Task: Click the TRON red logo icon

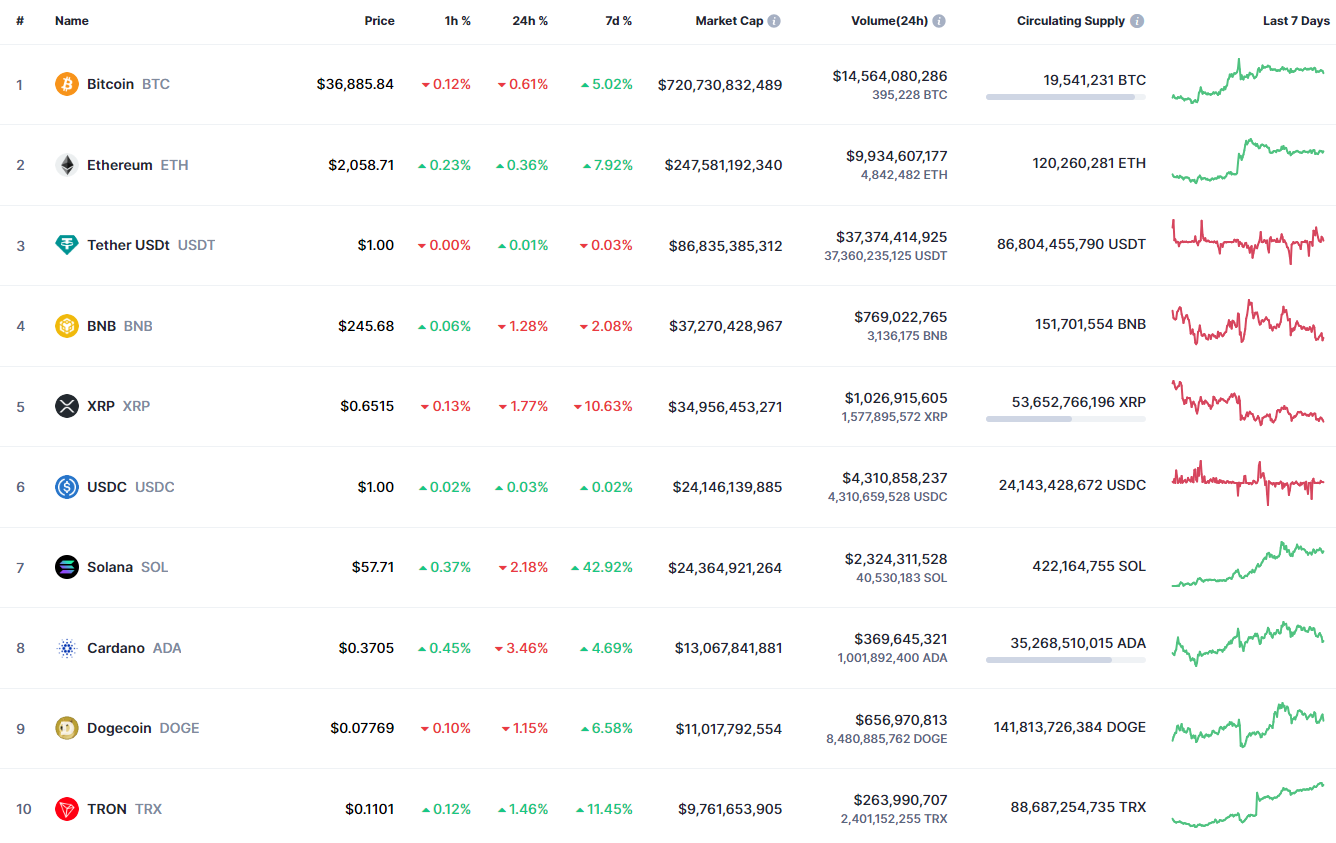Action: (x=67, y=809)
